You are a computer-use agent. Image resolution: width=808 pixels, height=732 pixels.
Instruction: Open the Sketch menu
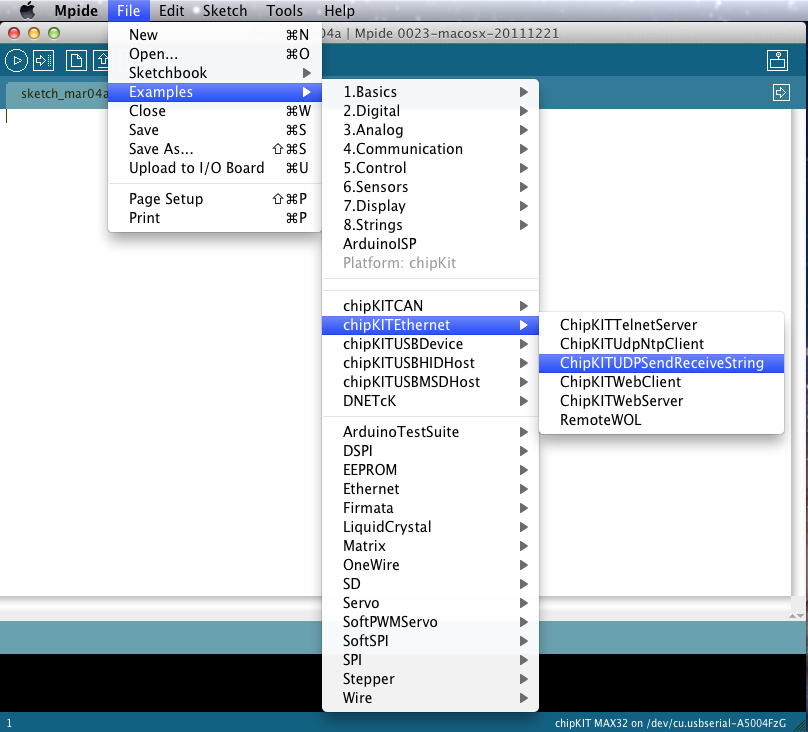(x=225, y=10)
